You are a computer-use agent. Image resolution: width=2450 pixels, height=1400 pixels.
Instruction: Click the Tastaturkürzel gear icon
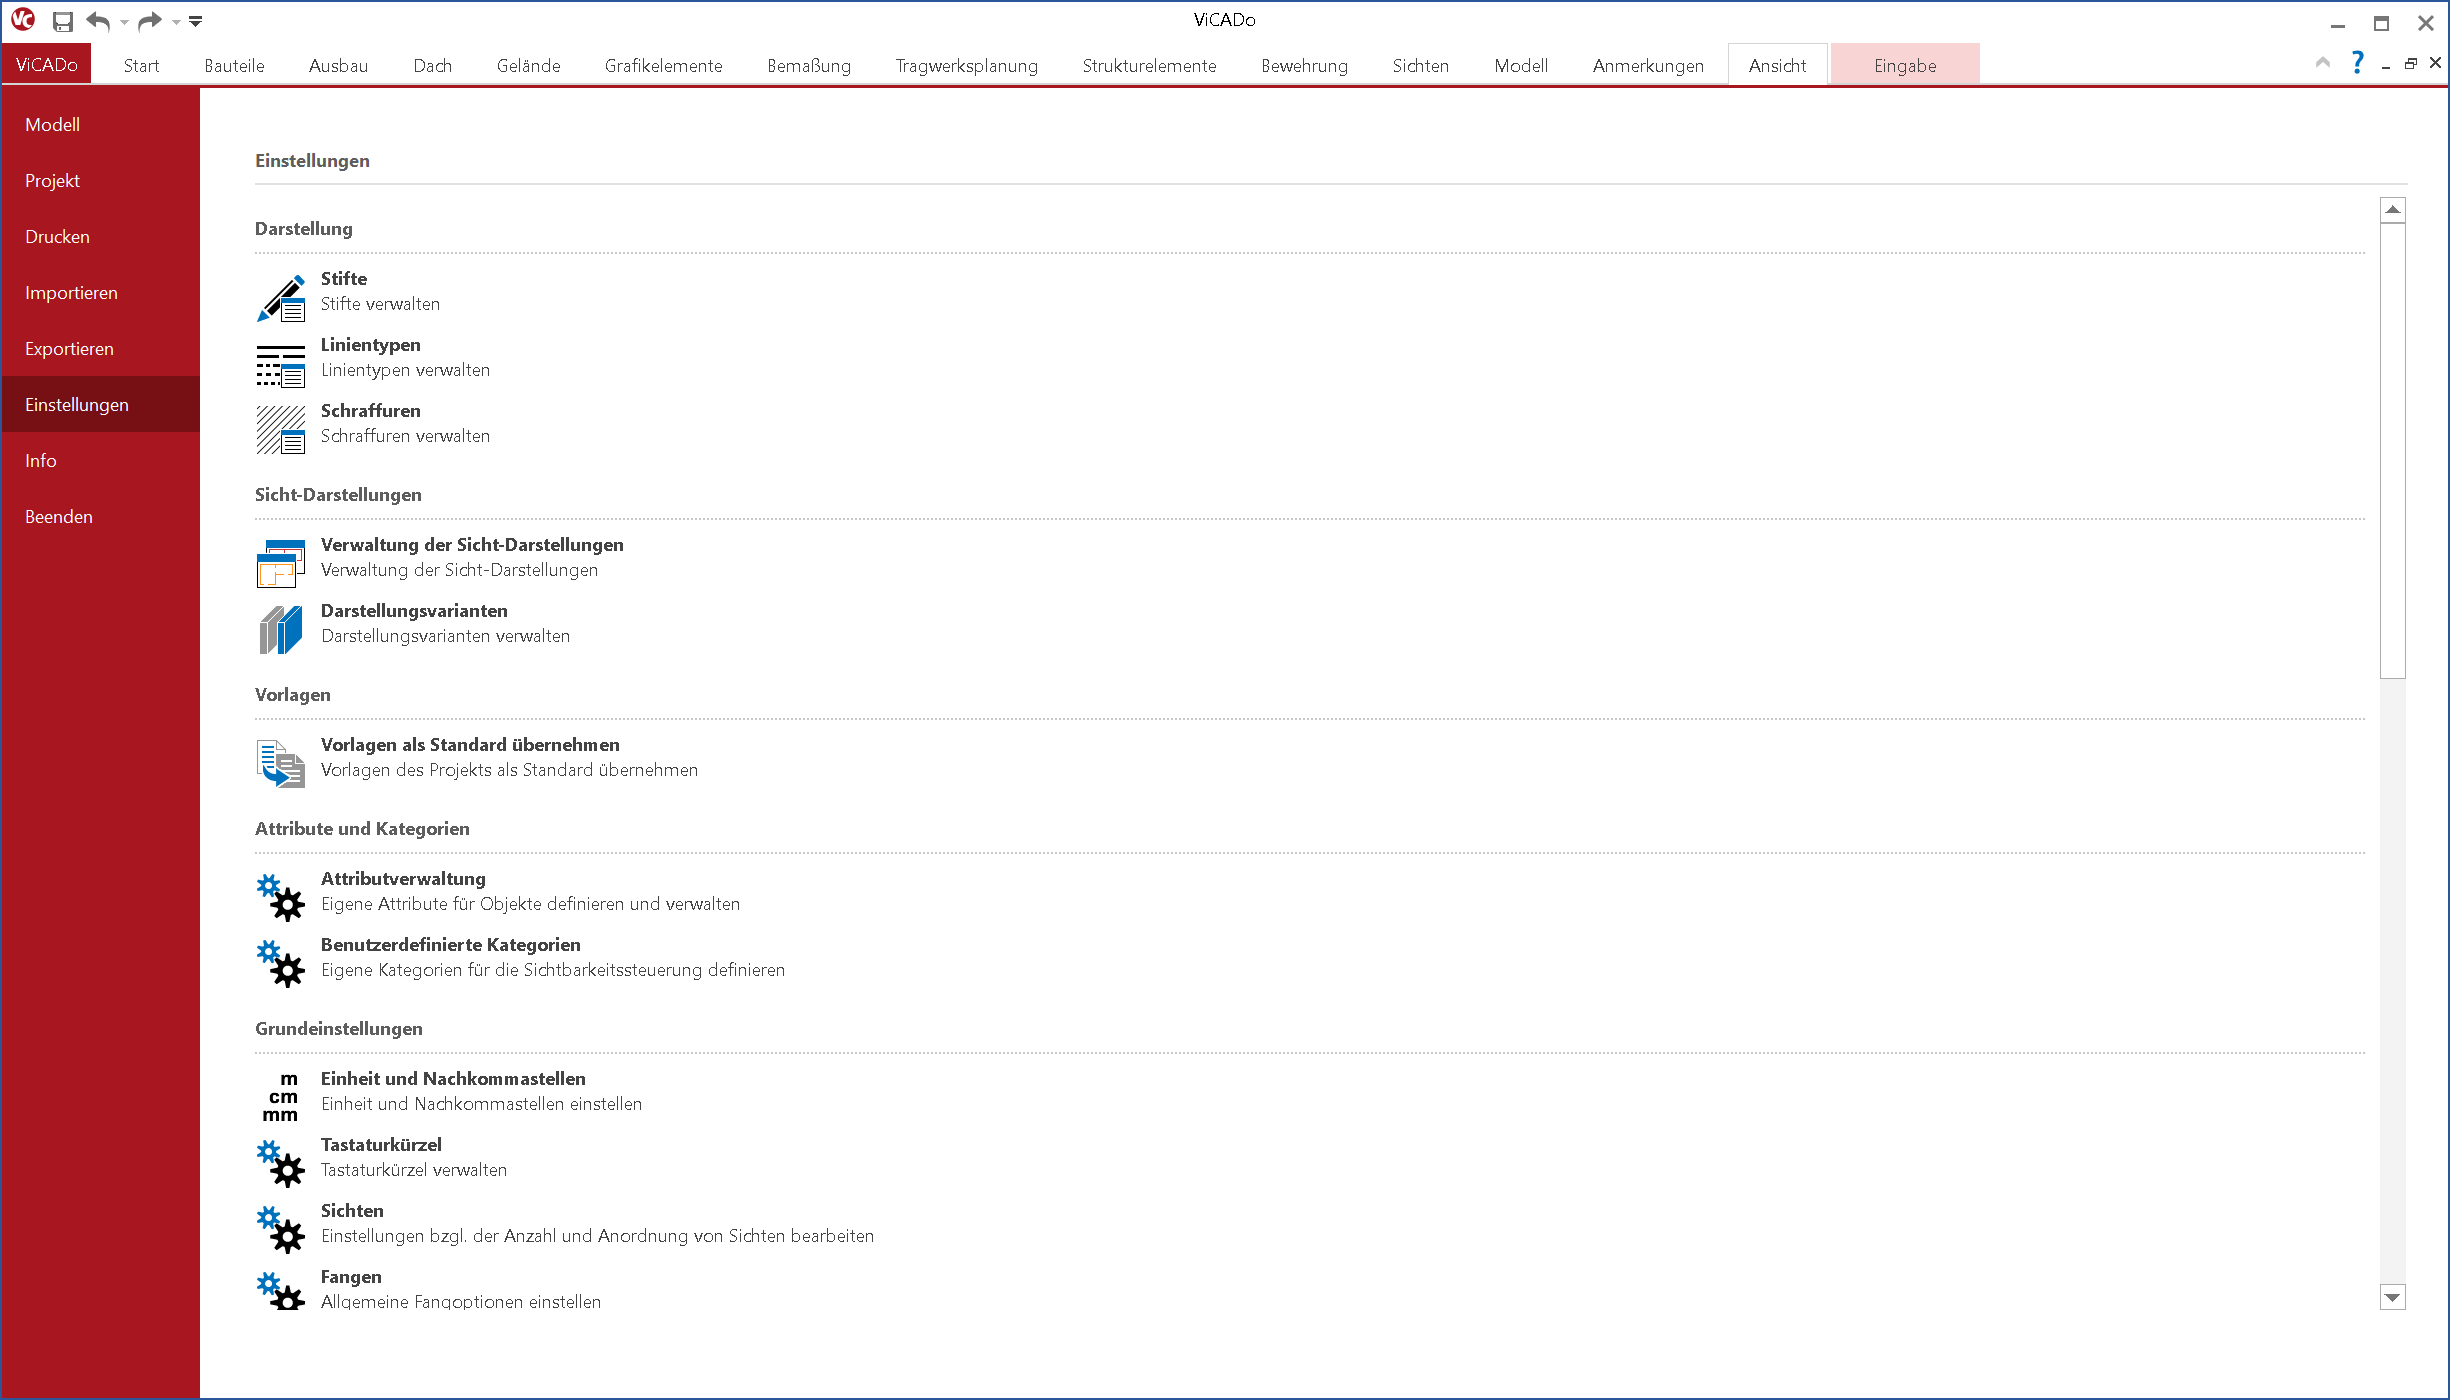[281, 1164]
